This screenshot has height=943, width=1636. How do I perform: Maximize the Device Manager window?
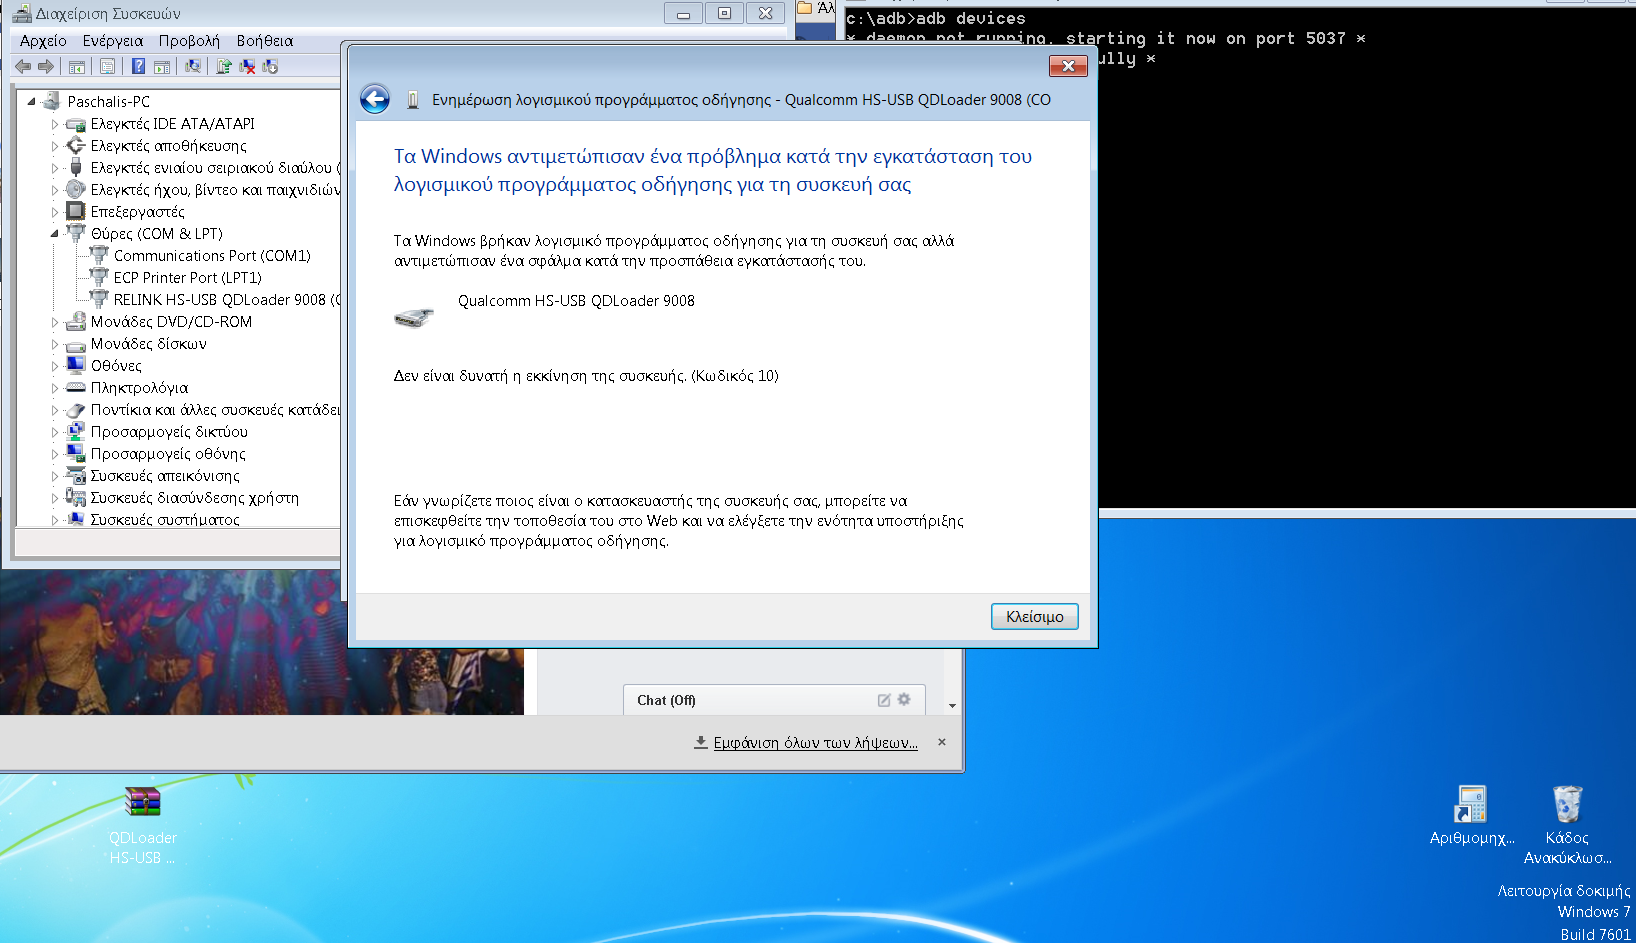tap(724, 14)
